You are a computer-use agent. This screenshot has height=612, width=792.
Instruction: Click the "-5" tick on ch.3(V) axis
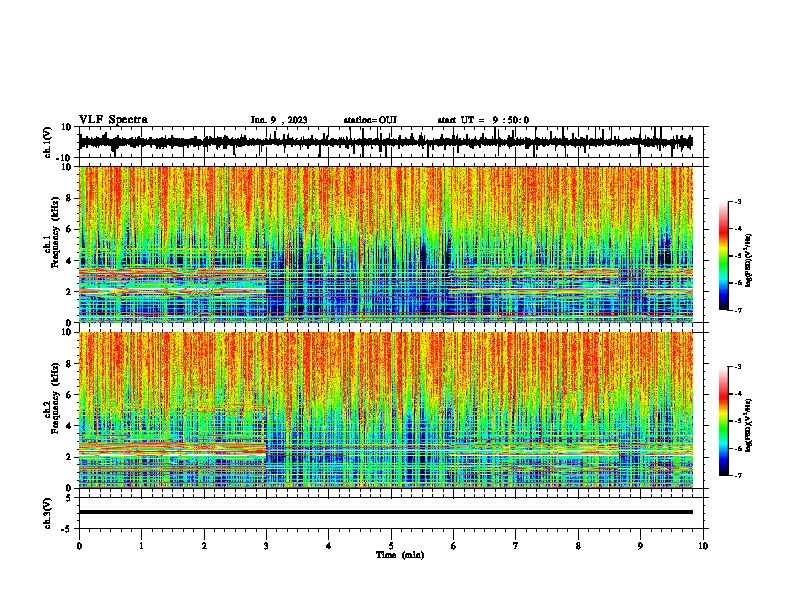point(68,529)
